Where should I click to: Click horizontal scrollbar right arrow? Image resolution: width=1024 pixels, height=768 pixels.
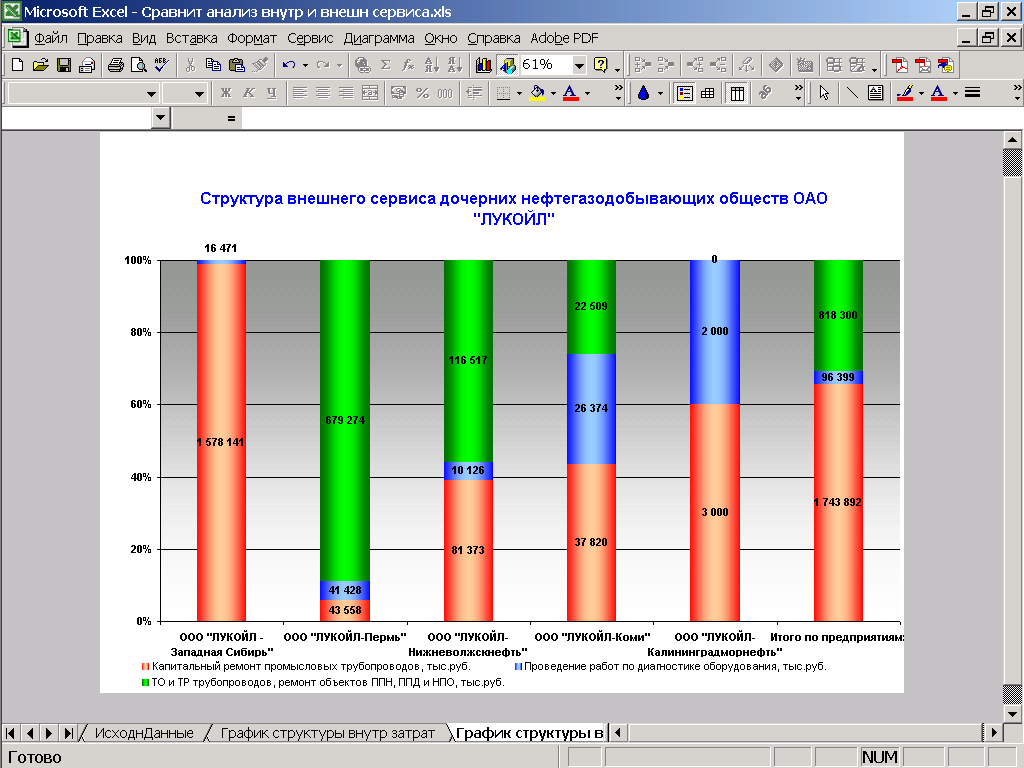tap(993, 733)
